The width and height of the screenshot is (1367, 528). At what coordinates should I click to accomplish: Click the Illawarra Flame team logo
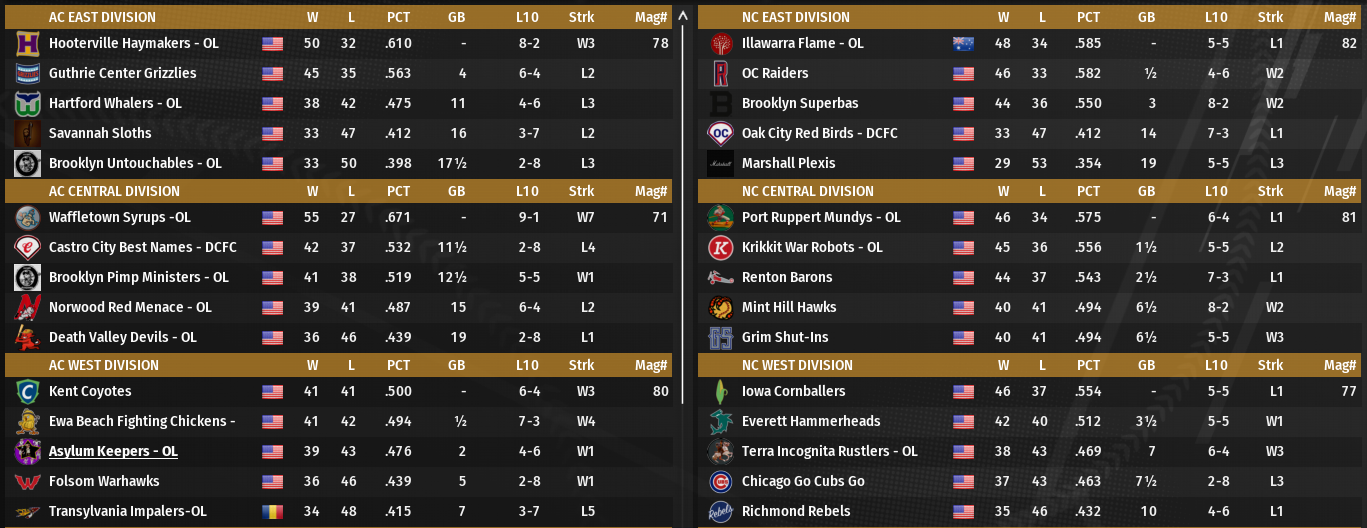[x=720, y=44]
